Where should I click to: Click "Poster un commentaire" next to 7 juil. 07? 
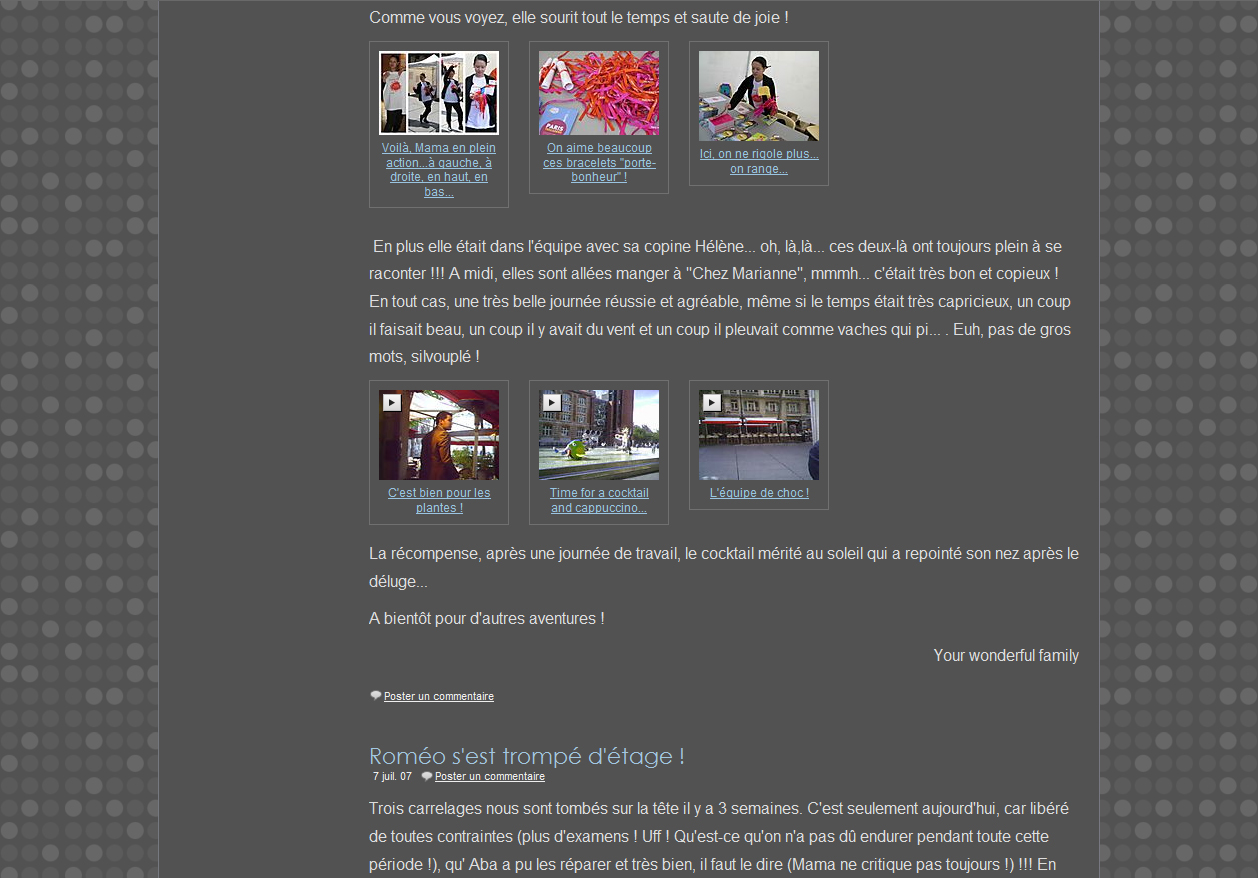click(489, 776)
